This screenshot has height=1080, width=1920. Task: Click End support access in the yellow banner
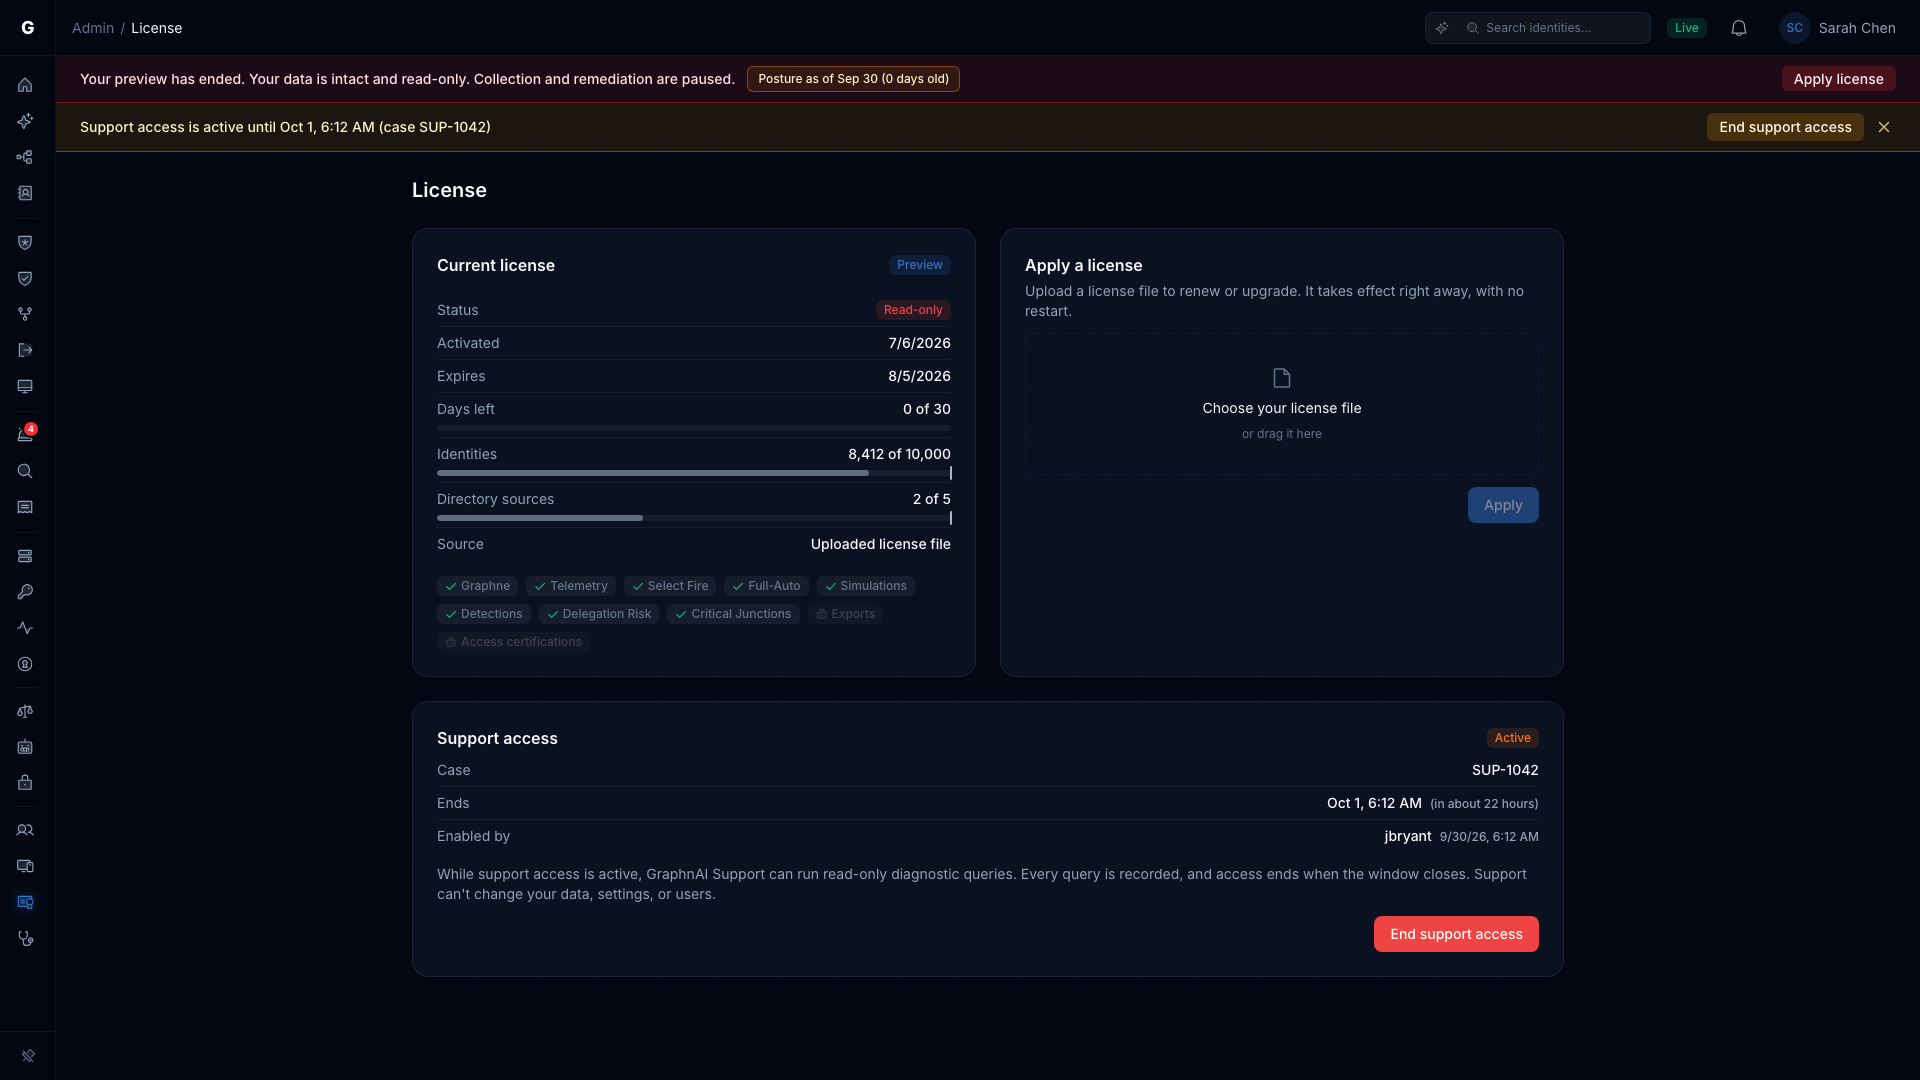coord(1785,127)
